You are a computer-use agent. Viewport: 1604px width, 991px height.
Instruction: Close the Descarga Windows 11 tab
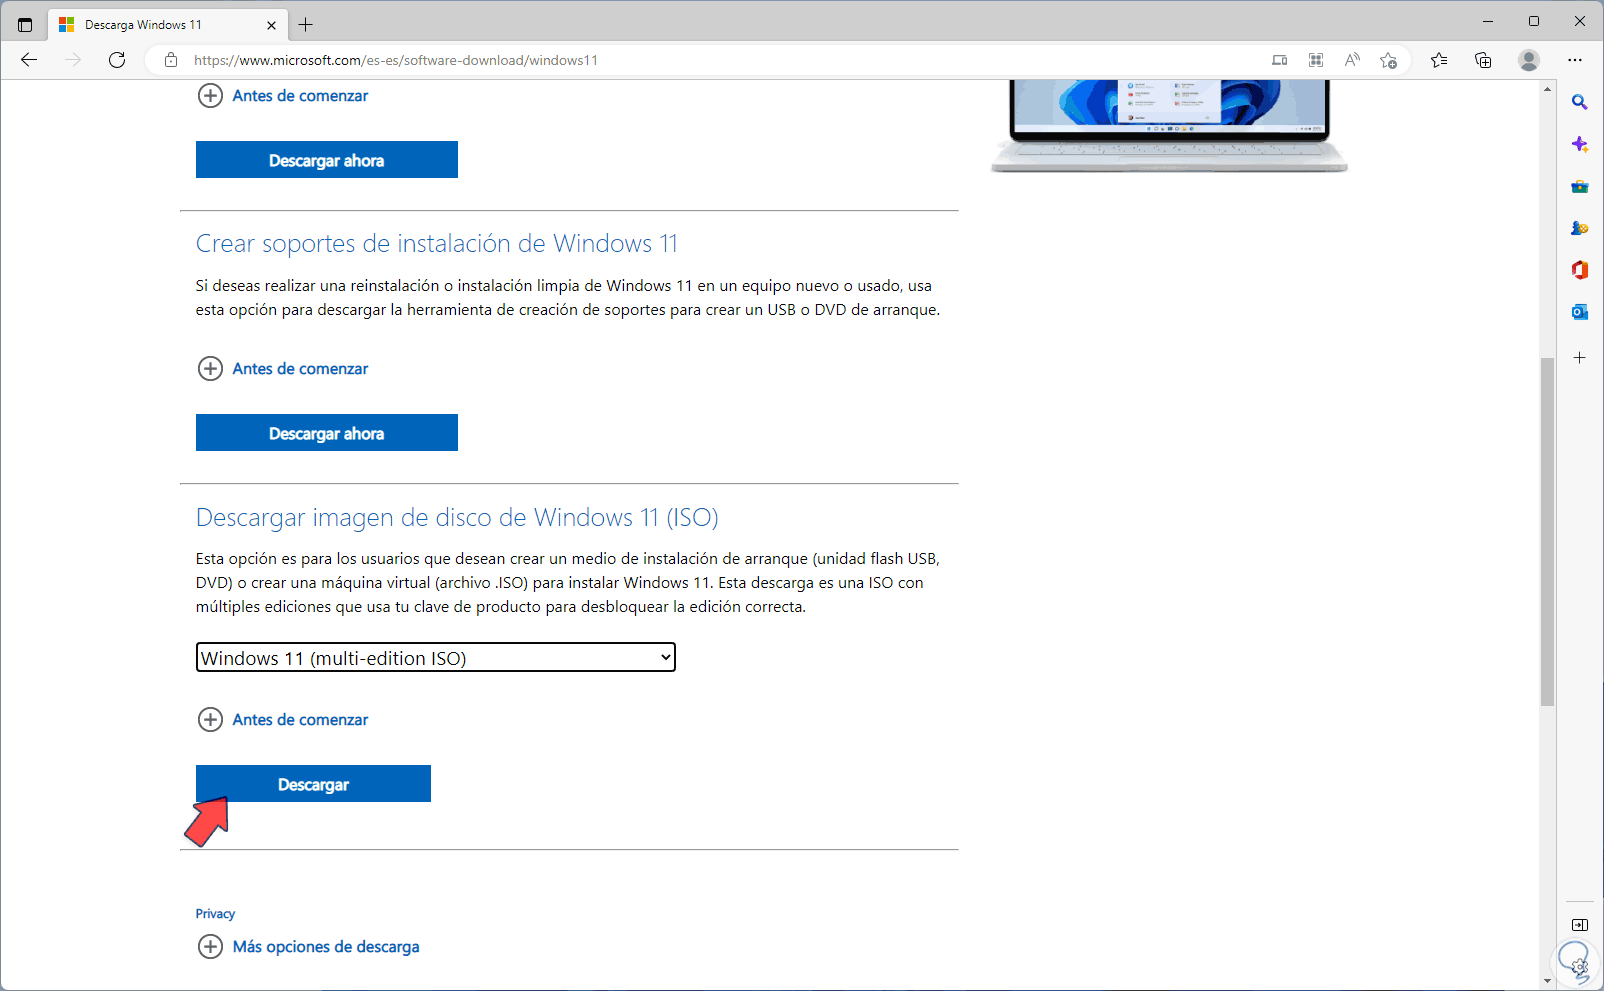[271, 25]
